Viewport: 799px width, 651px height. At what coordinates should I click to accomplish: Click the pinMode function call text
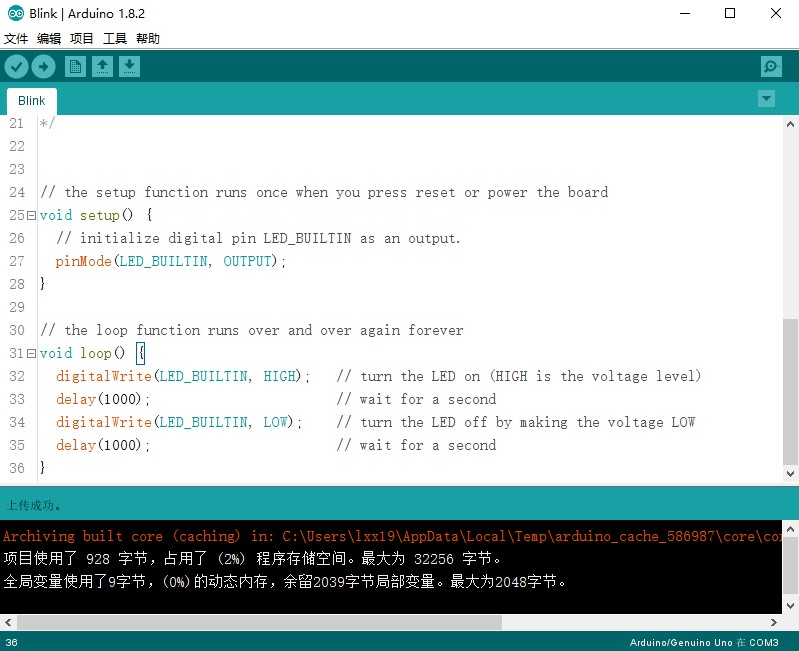point(84,261)
